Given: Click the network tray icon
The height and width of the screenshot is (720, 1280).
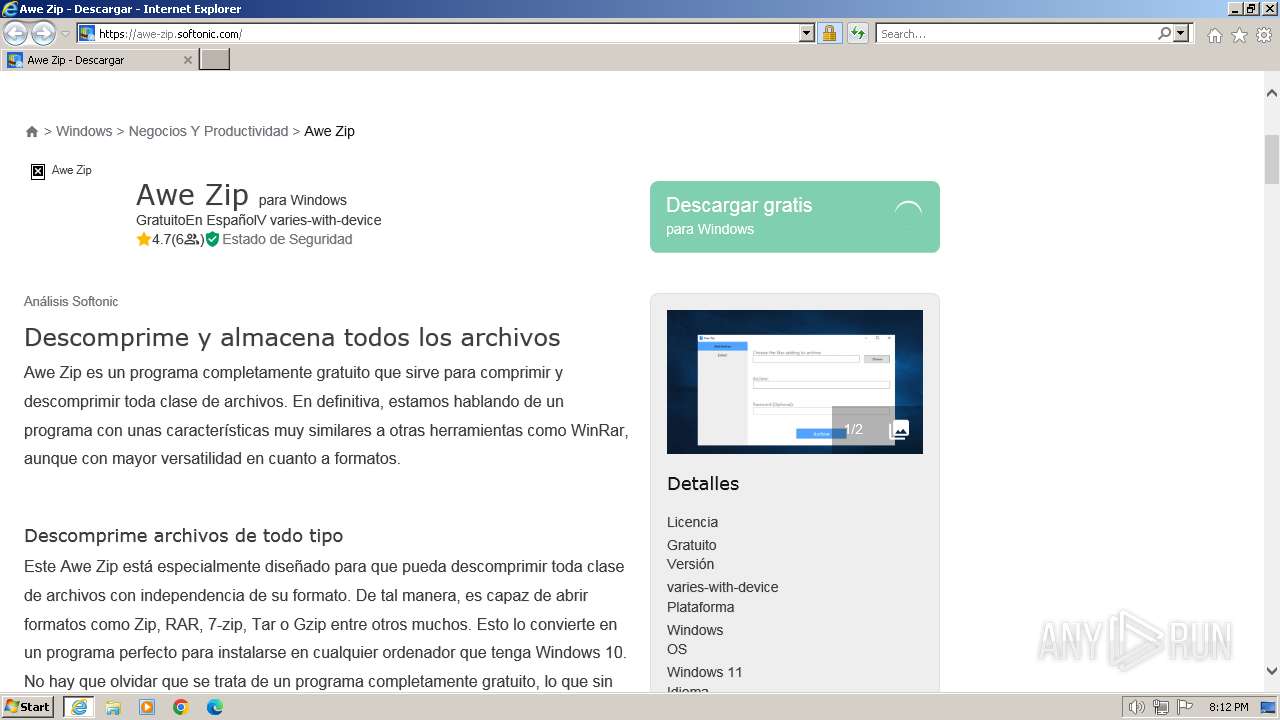Looking at the screenshot, I should 1161,707.
